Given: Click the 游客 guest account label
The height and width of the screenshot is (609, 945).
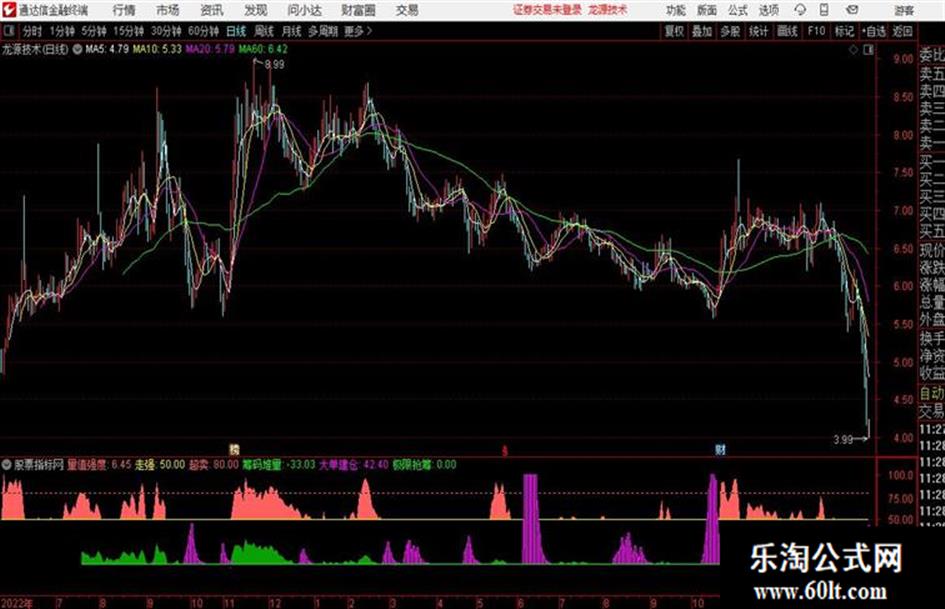Looking at the screenshot, I should (x=903, y=10).
